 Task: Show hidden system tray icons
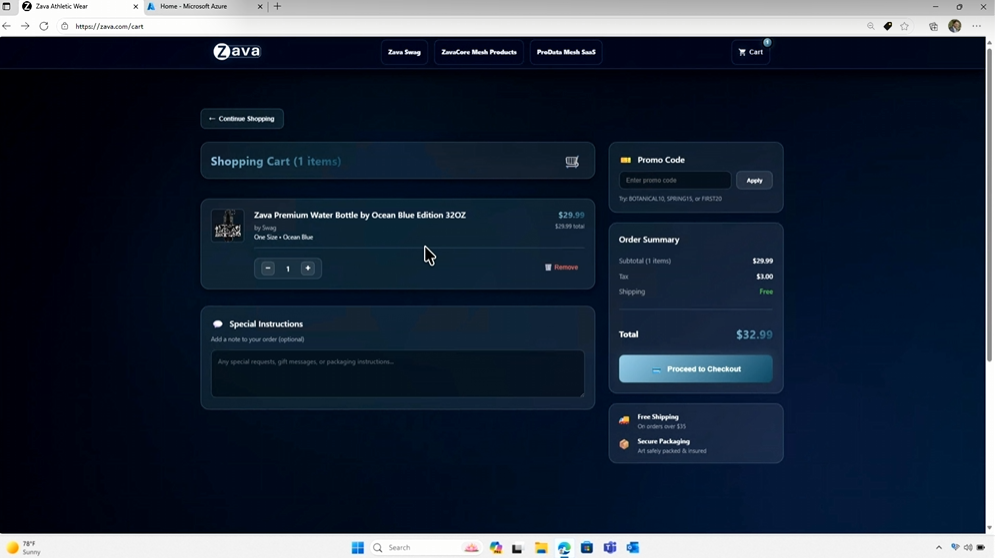click(x=938, y=548)
